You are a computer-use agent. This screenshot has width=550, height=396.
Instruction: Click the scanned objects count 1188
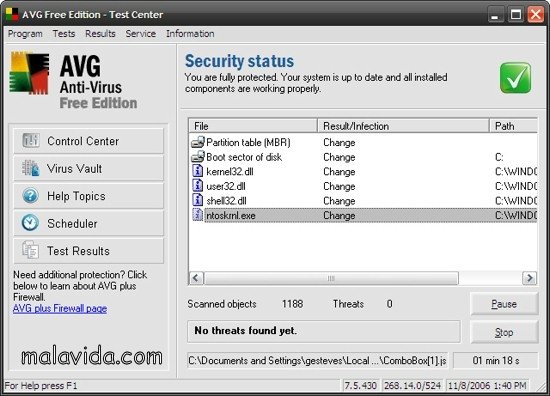point(292,304)
